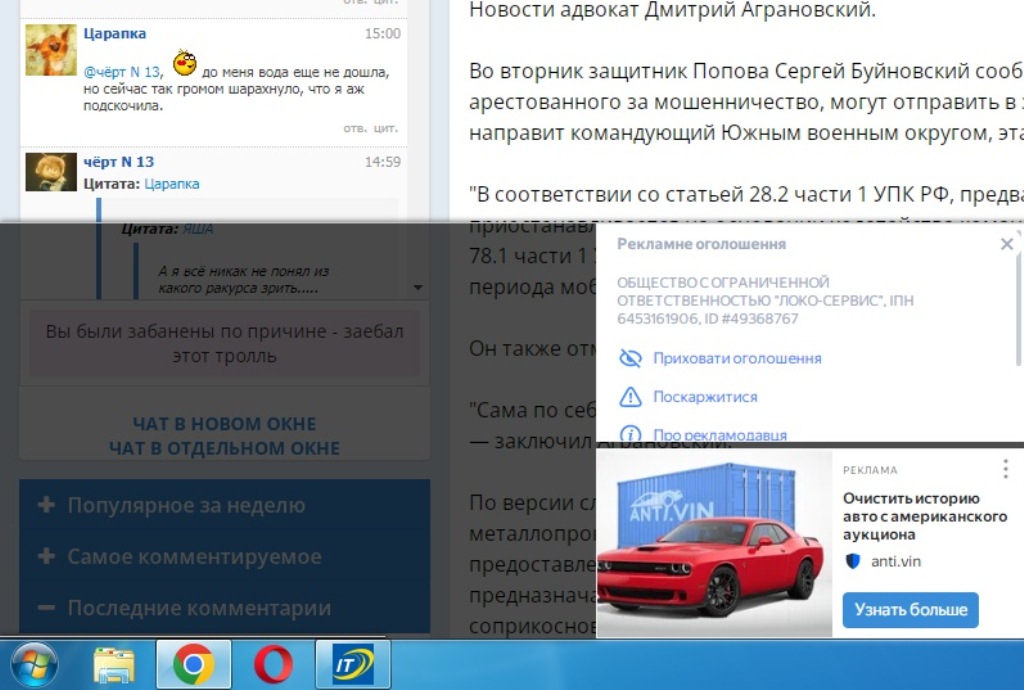Screen dimensions: 1024x690
Task: Click the Рекламне оголошення heading
Action: (701, 244)
